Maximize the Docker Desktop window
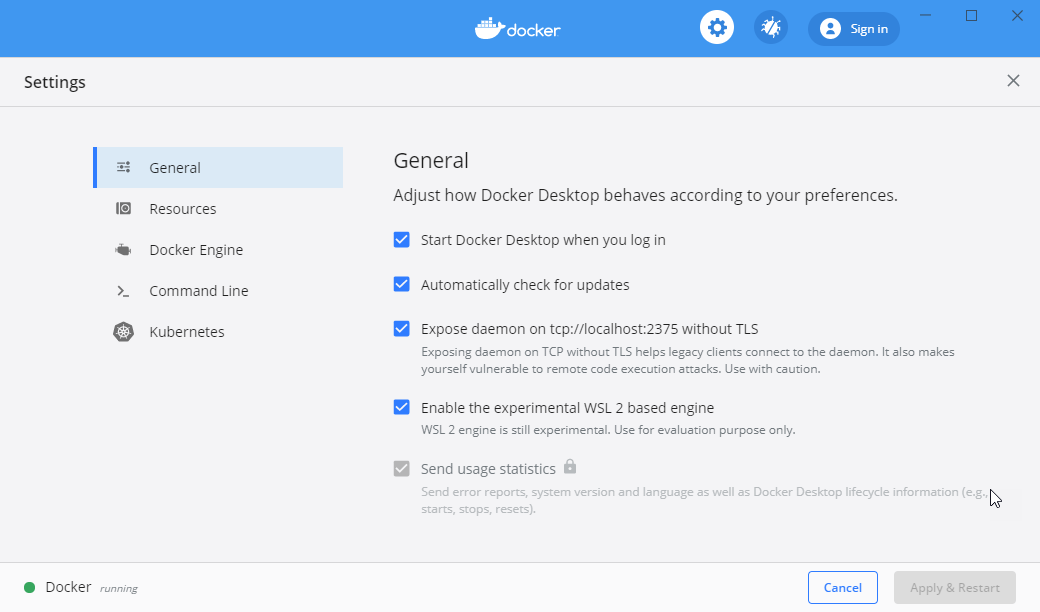 (x=971, y=15)
